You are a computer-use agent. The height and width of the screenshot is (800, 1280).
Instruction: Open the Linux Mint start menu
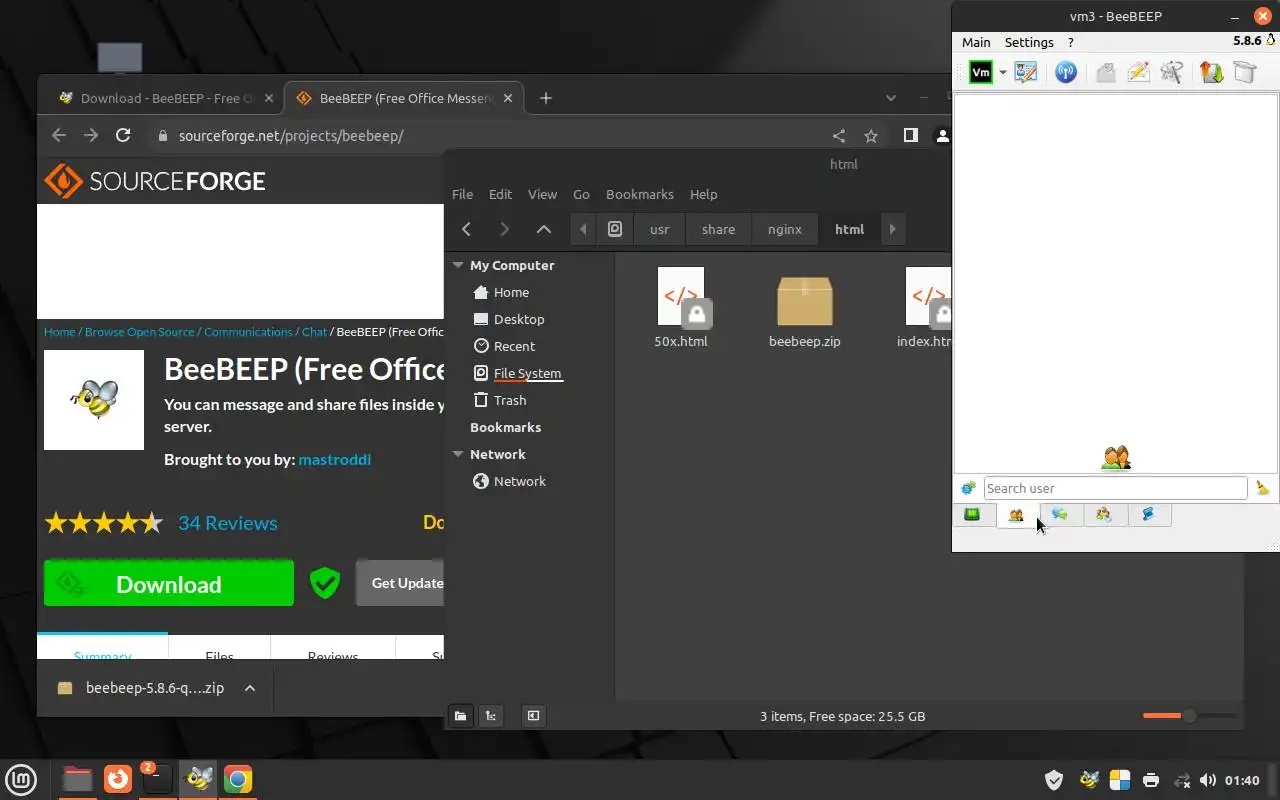pyautogui.click(x=22, y=779)
